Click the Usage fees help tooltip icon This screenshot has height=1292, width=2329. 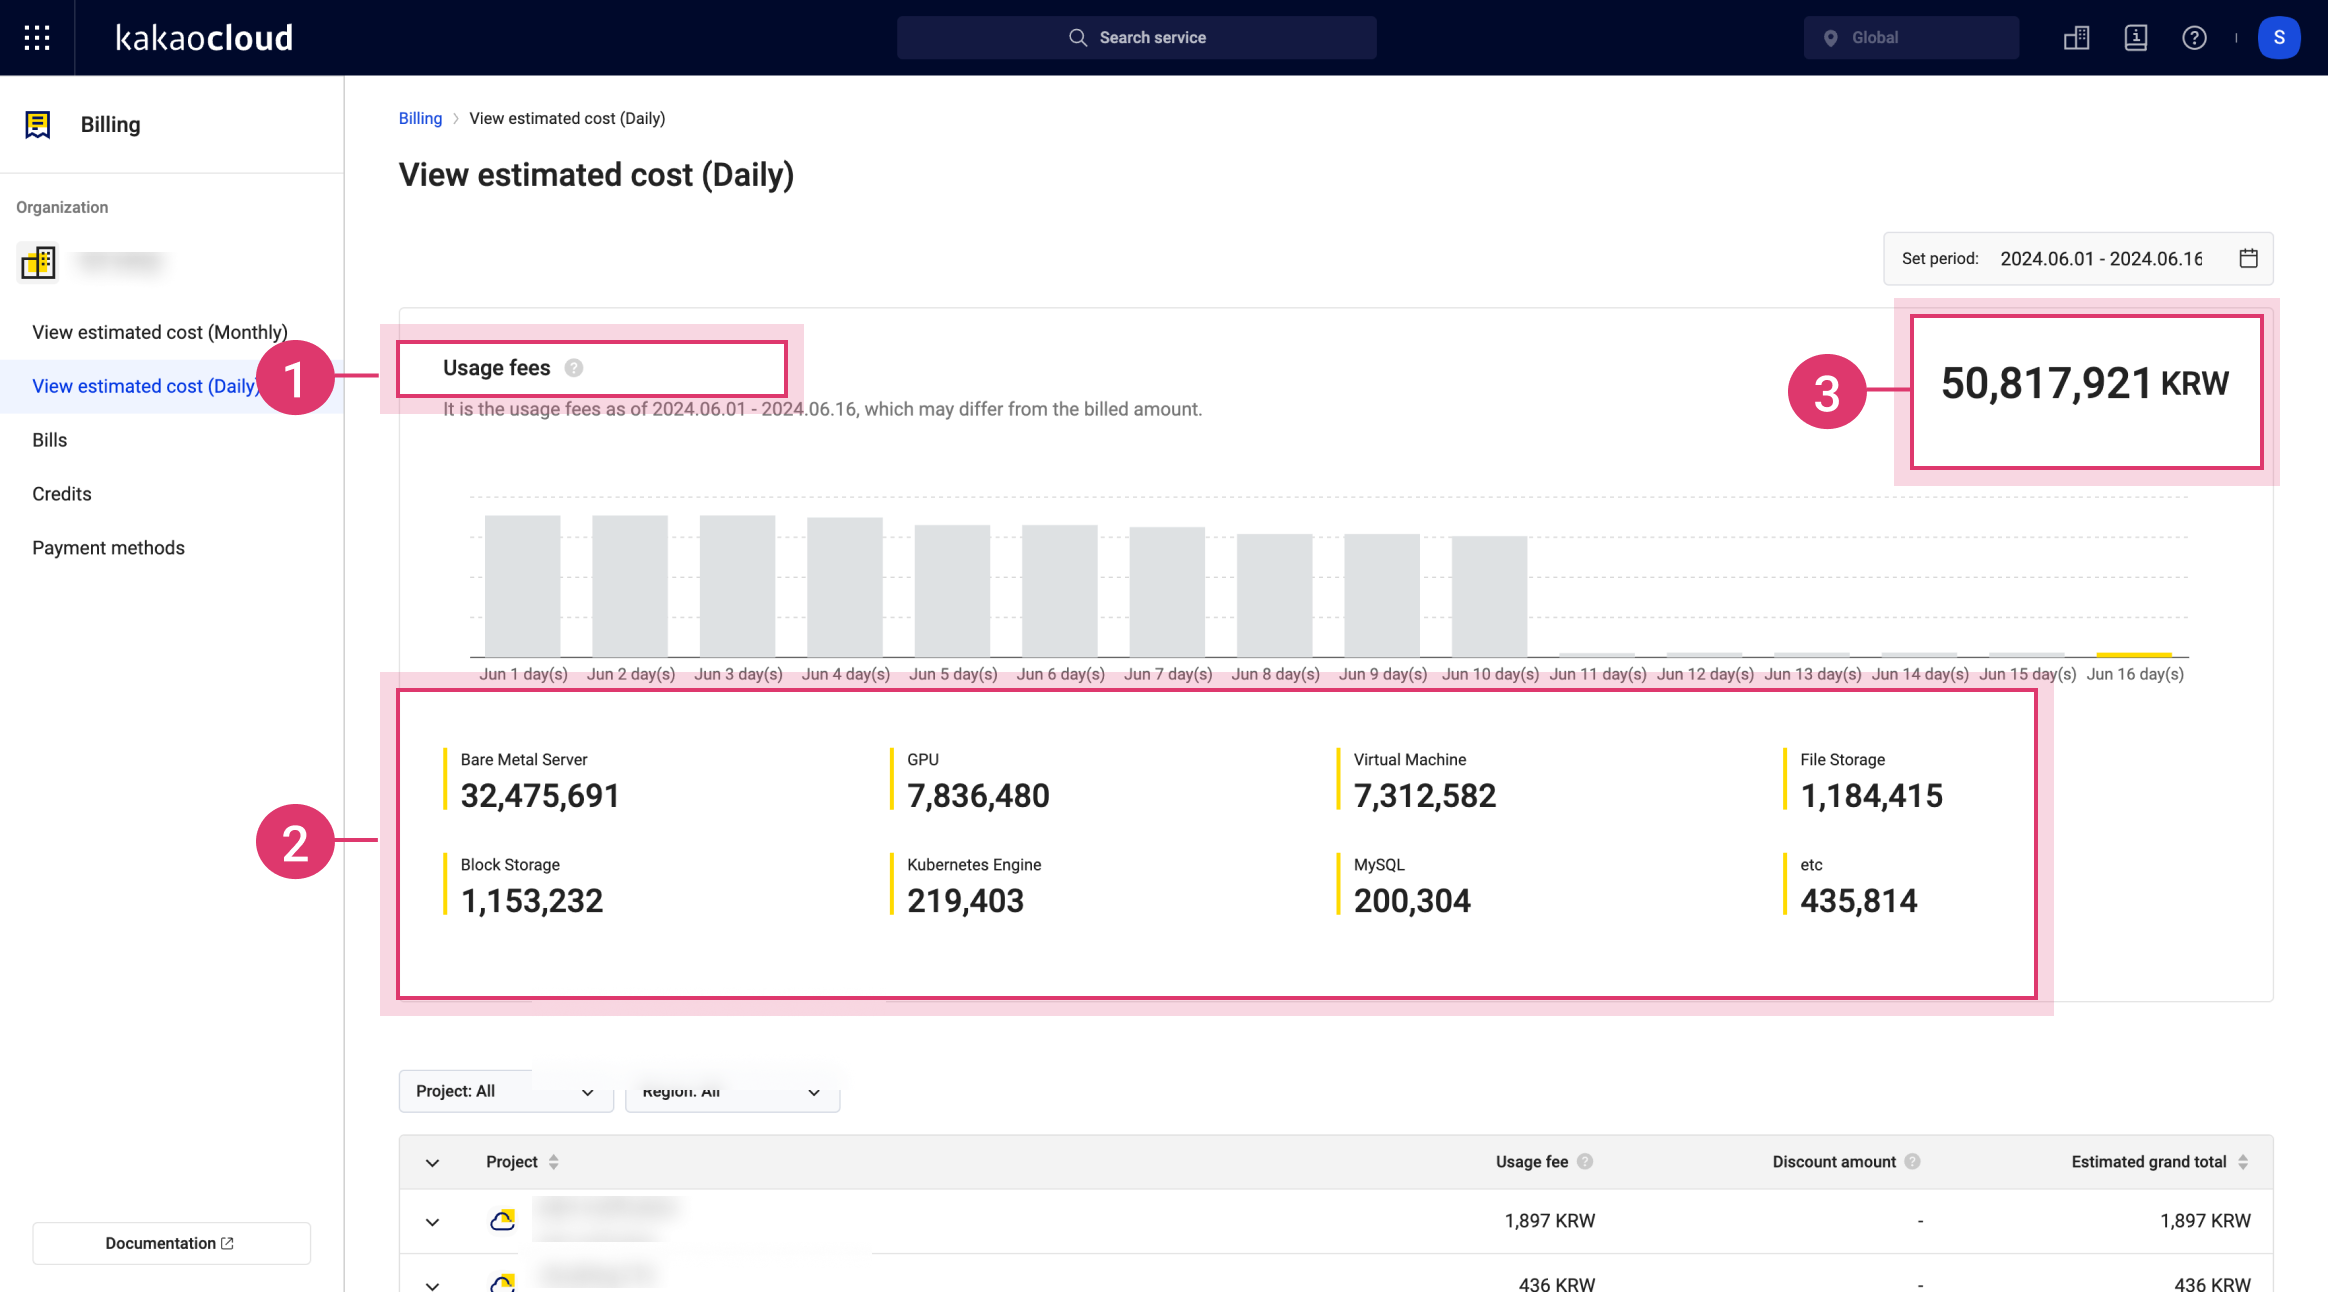point(574,368)
